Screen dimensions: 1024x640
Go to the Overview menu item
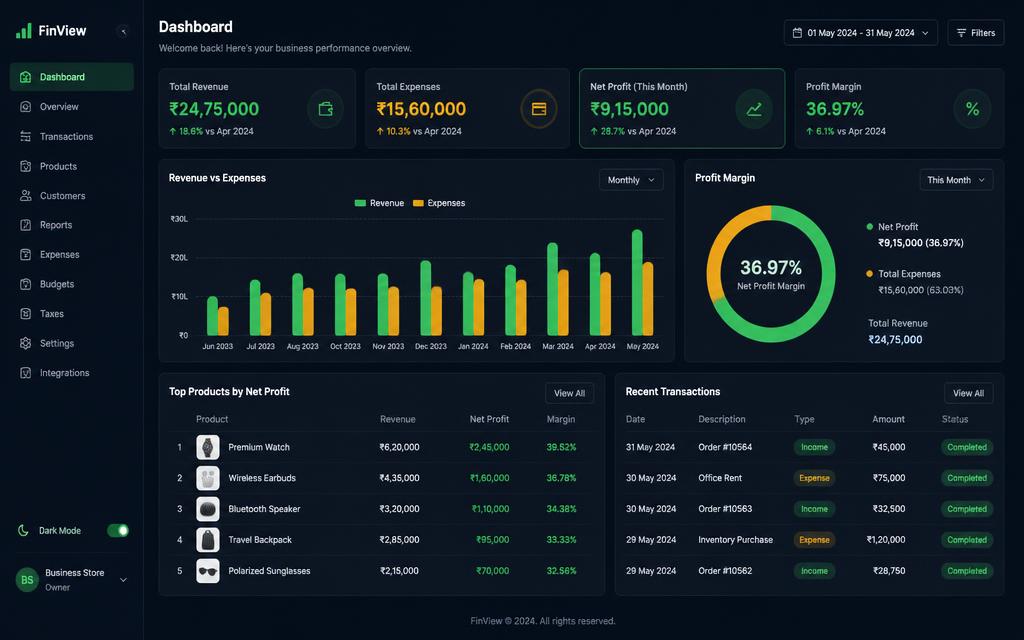pyautogui.click(x=72, y=106)
